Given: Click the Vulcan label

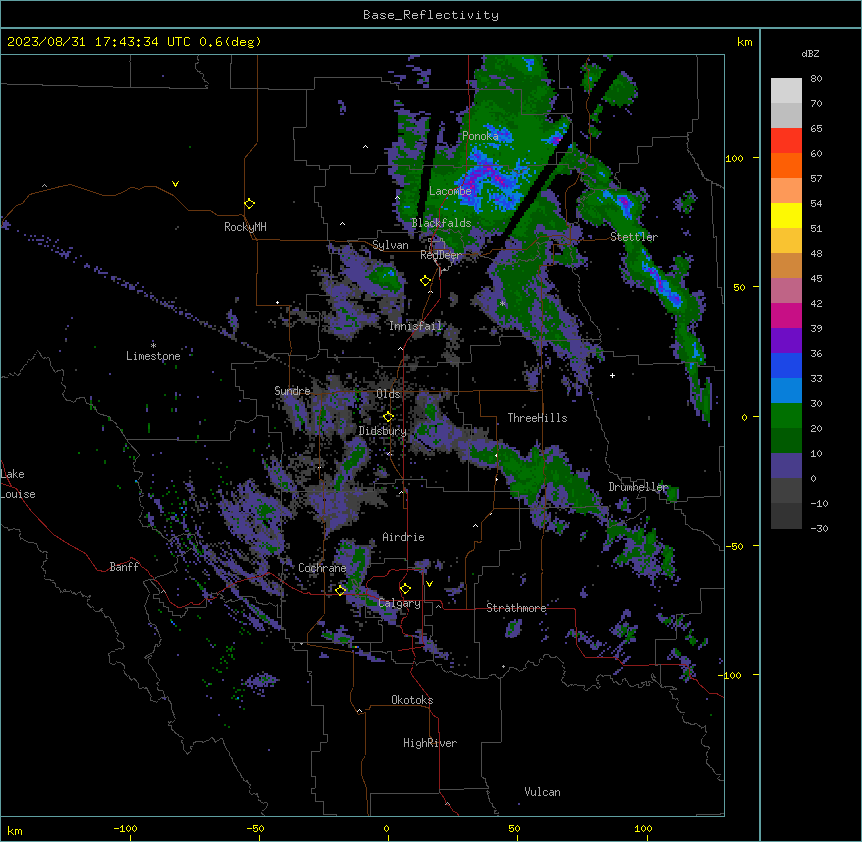Looking at the screenshot, I should pyautogui.click(x=543, y=792).
